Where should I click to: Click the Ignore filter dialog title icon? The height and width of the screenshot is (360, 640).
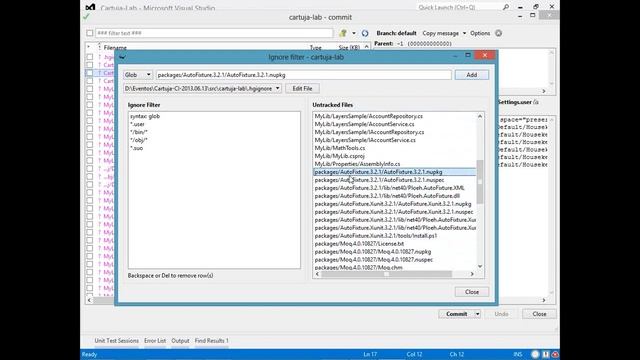122,57
